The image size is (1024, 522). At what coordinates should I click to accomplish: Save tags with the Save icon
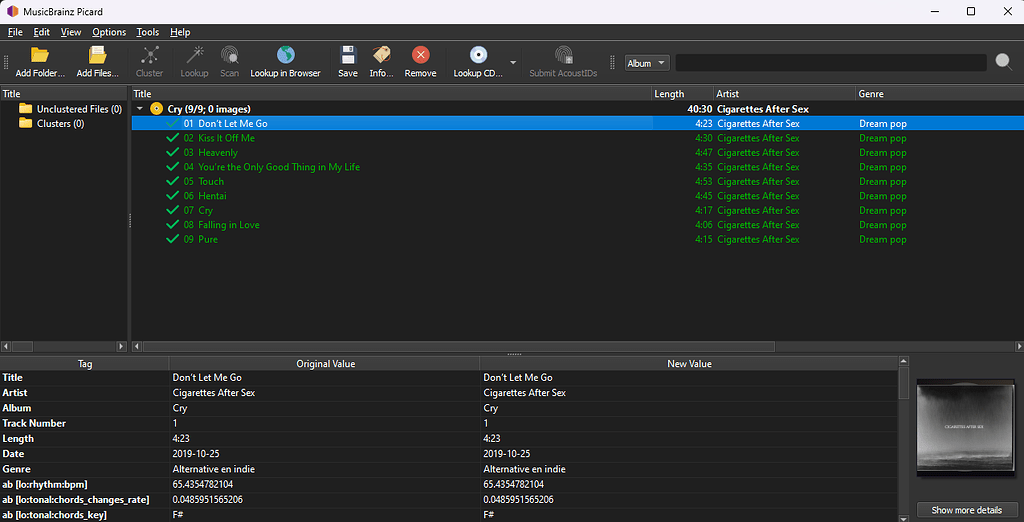[348, 55]
